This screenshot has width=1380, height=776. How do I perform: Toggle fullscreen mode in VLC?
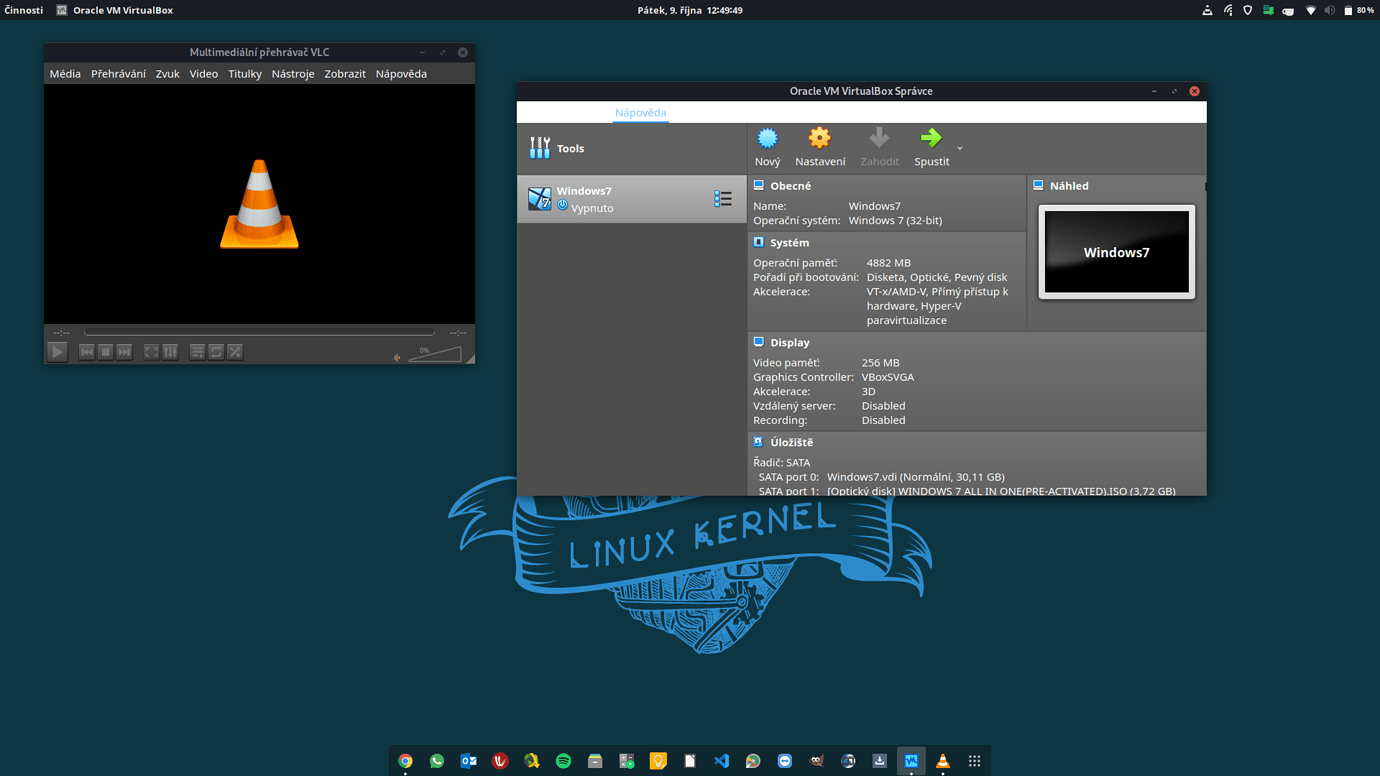[152, 351]
